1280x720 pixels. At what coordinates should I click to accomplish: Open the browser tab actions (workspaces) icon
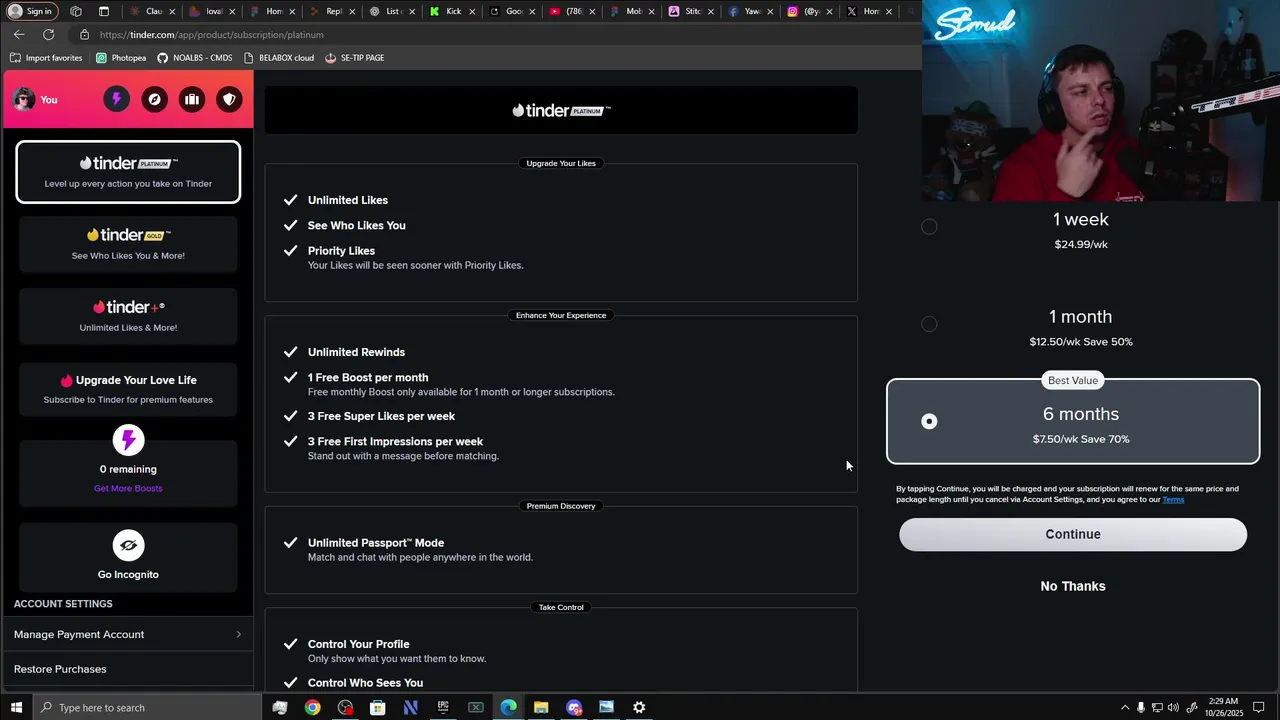click(76, 11)
